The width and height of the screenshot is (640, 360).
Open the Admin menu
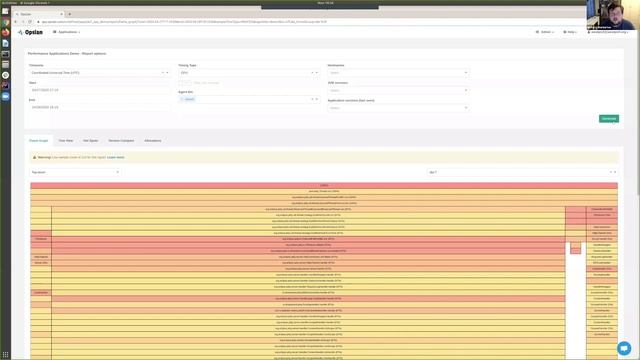click(x=545, y=32)
